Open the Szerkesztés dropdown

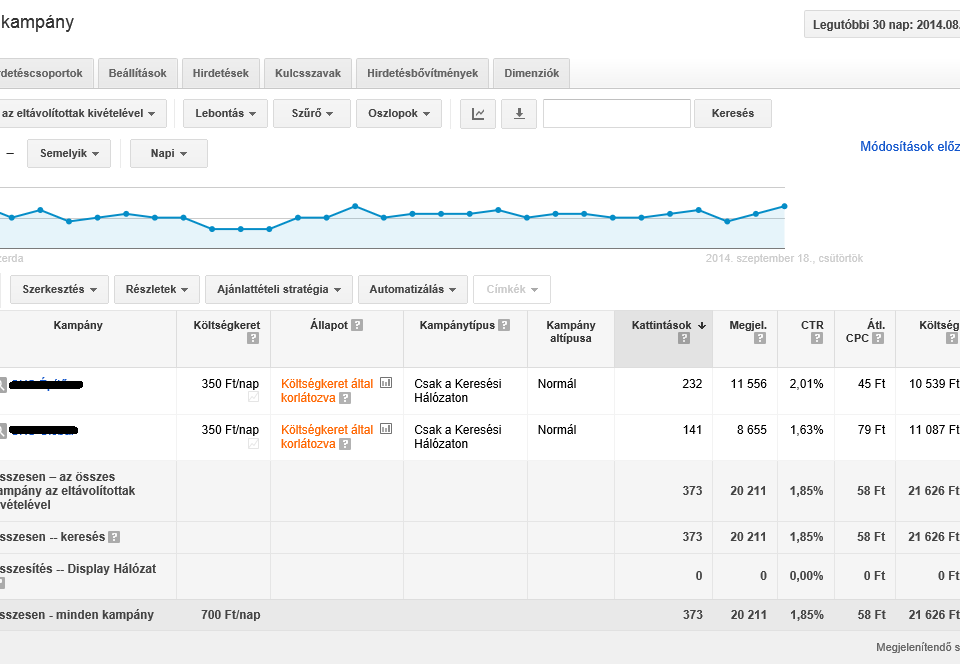(x=59, y=290)
